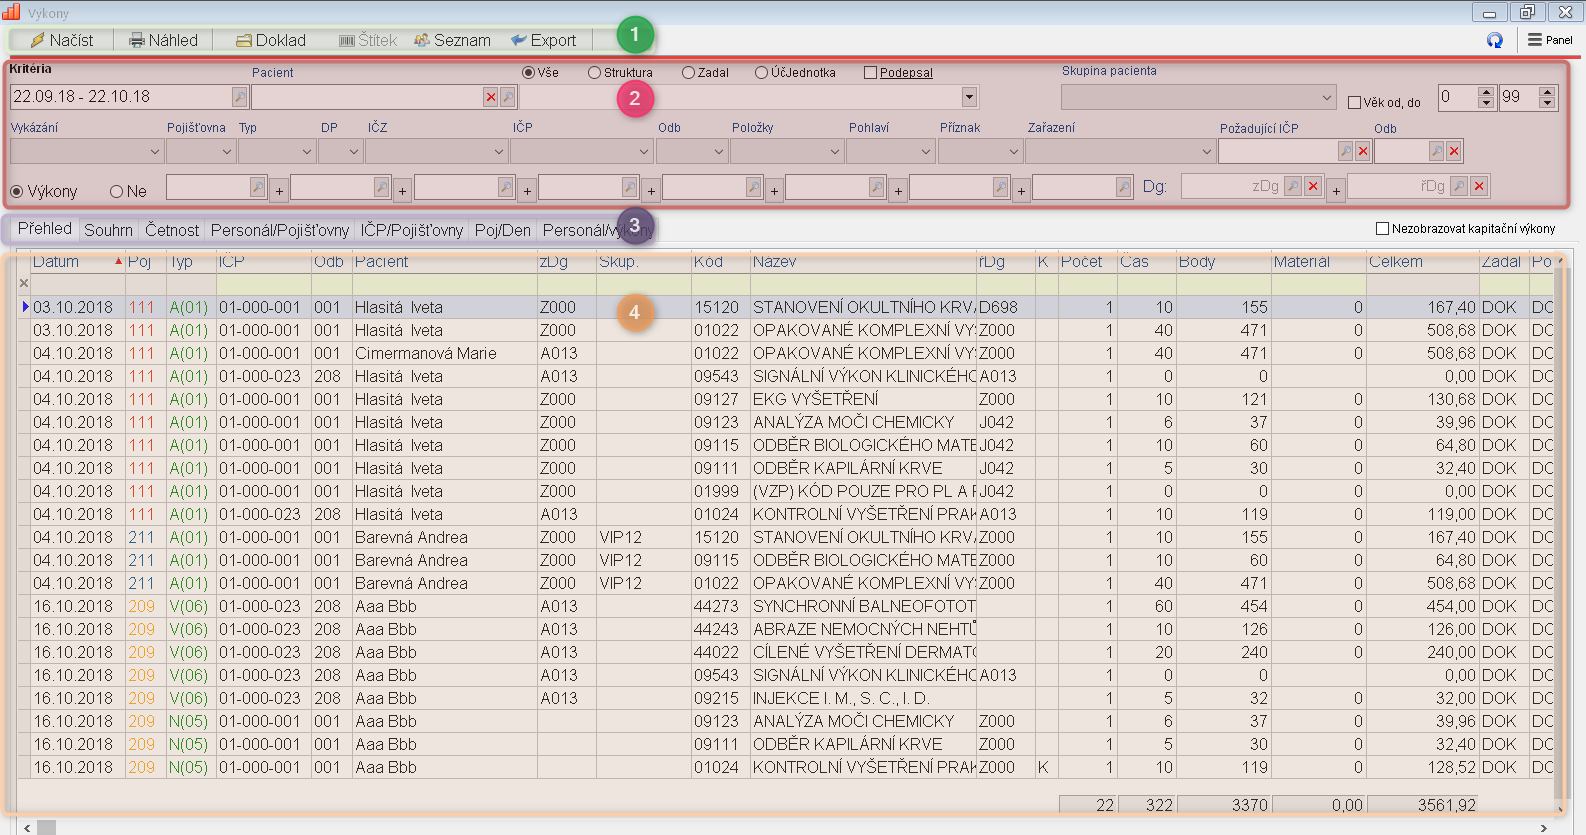Open the Poj/Den tab
Screen dimensions: 1586x835
pyautogui.click(x=502, y=230)
